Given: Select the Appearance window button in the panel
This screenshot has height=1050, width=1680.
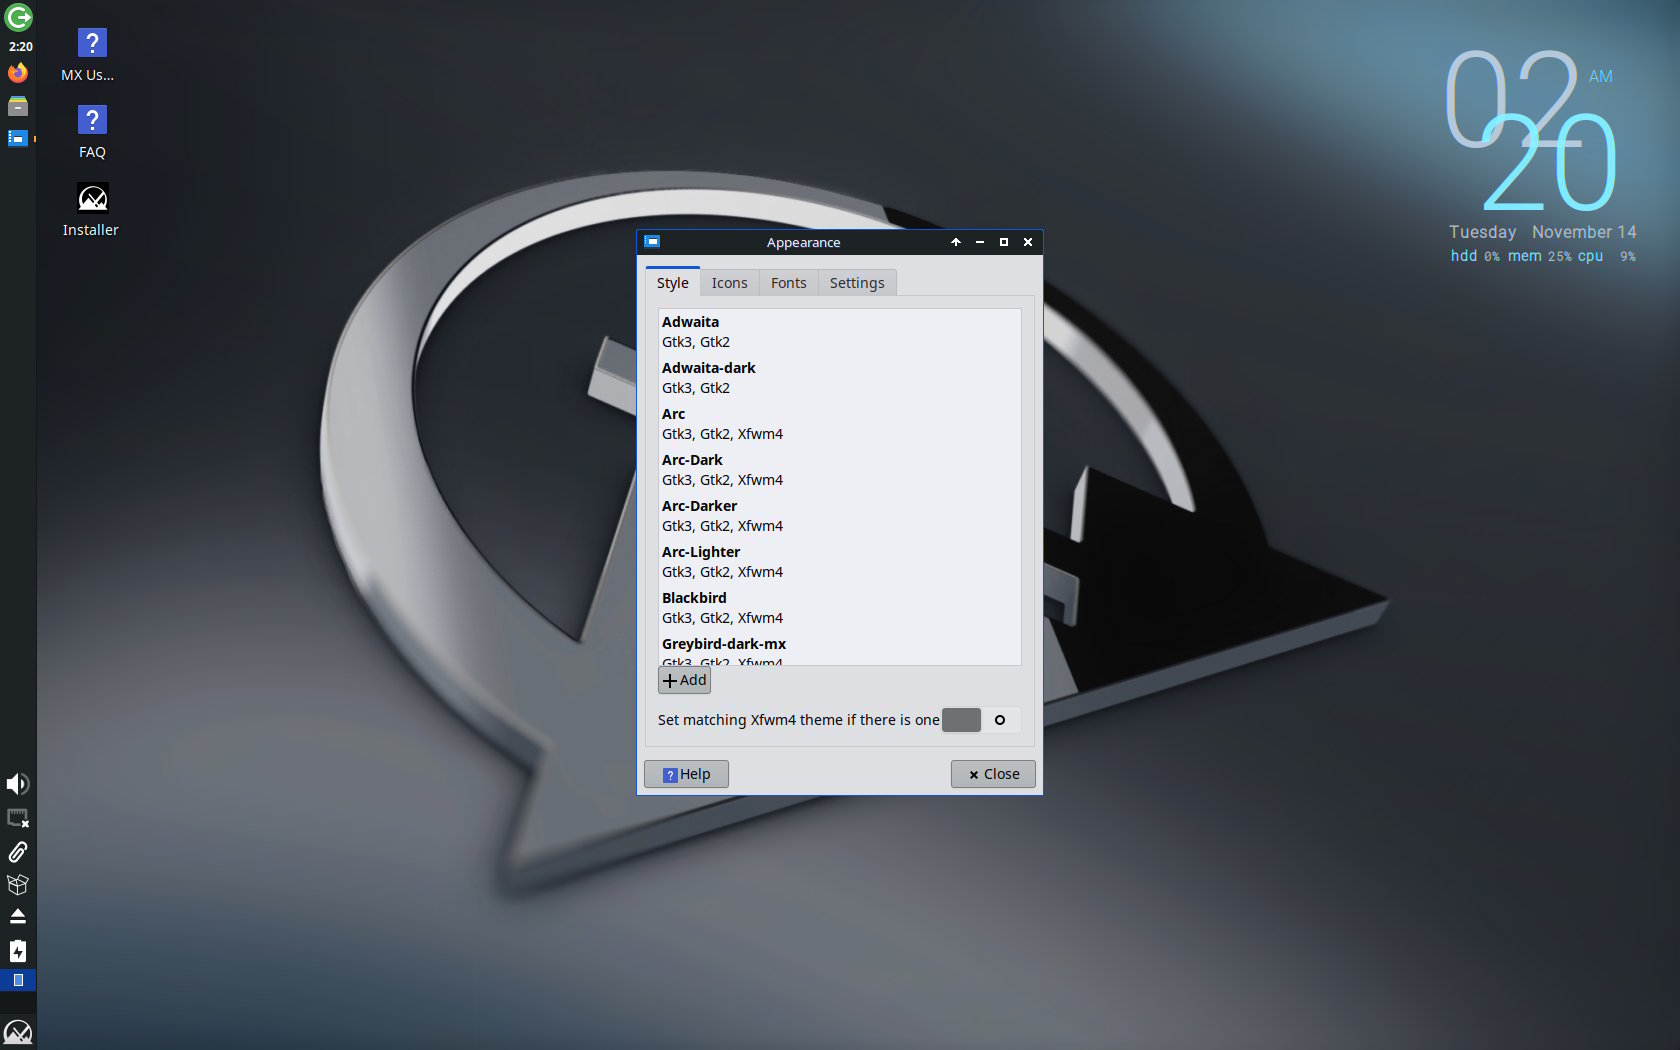Looking at the screenshot, I should point(18,138).
